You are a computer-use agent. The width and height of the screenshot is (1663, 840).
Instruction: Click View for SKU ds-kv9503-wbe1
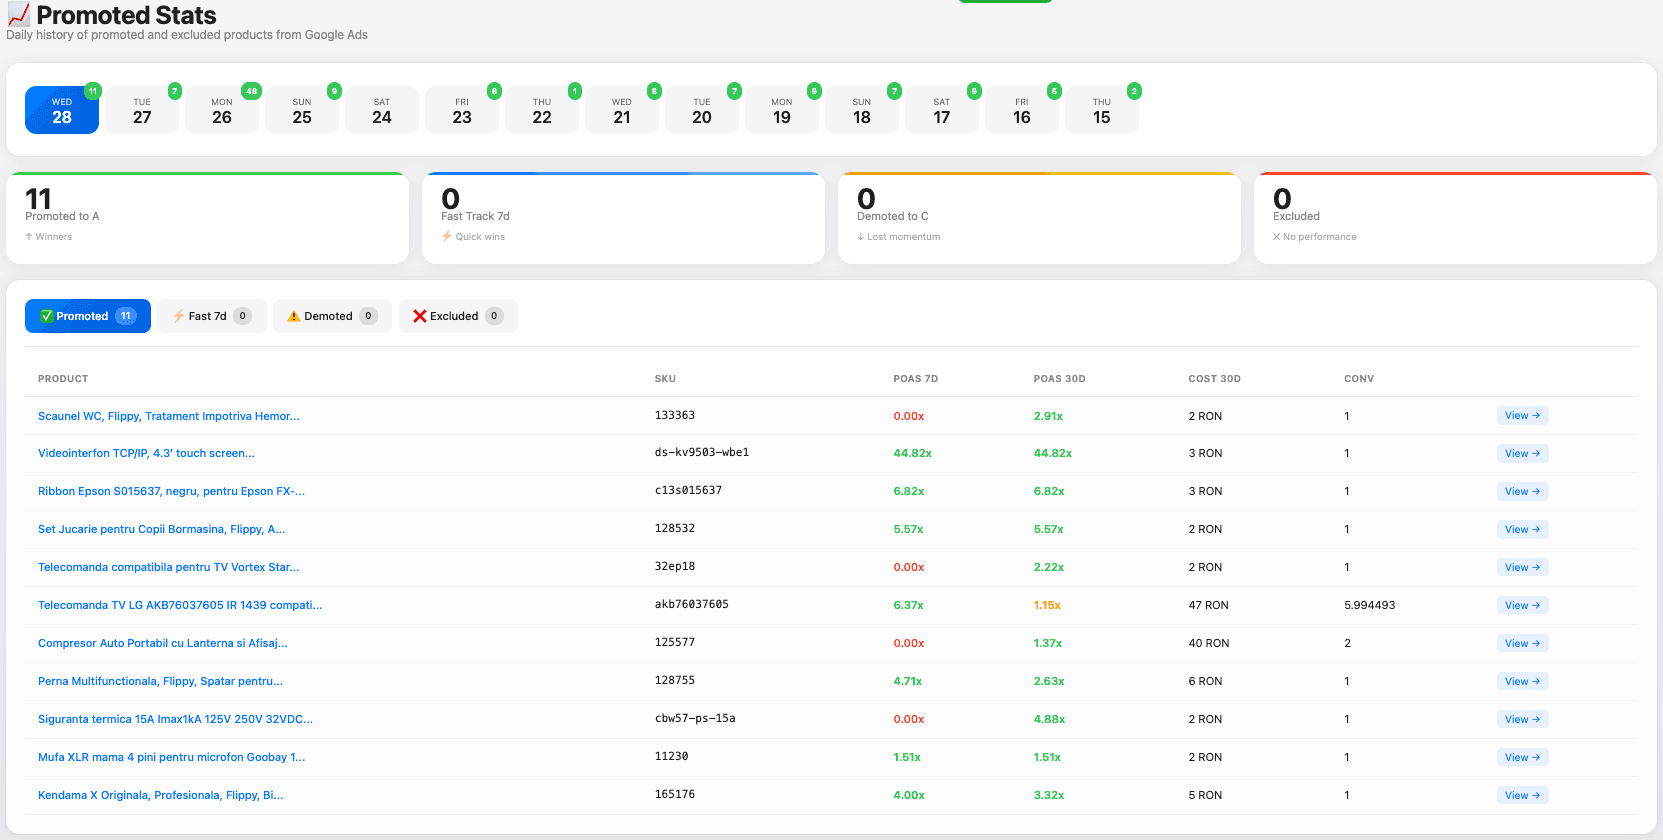[1522, 453]
